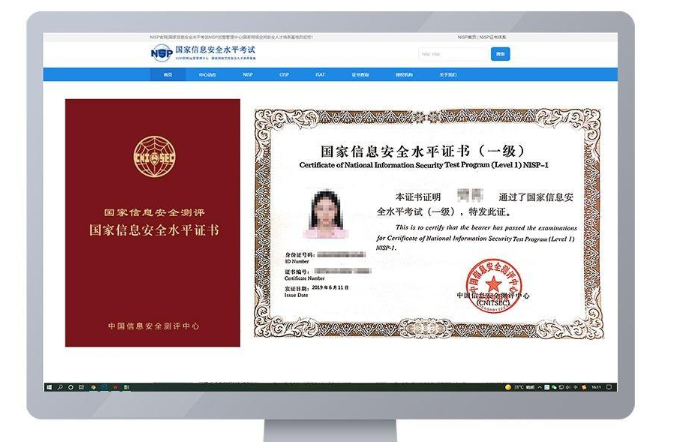692x442 pixels.
Task: Click the taskbar clock
Action: [x=596, y=387]
